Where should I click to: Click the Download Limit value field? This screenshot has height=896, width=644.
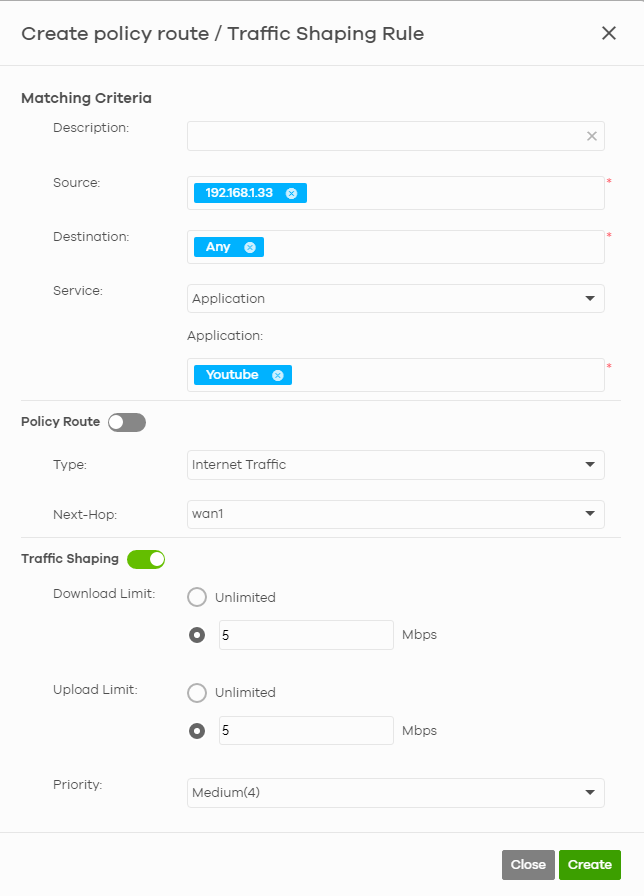(x=306, y=635)
